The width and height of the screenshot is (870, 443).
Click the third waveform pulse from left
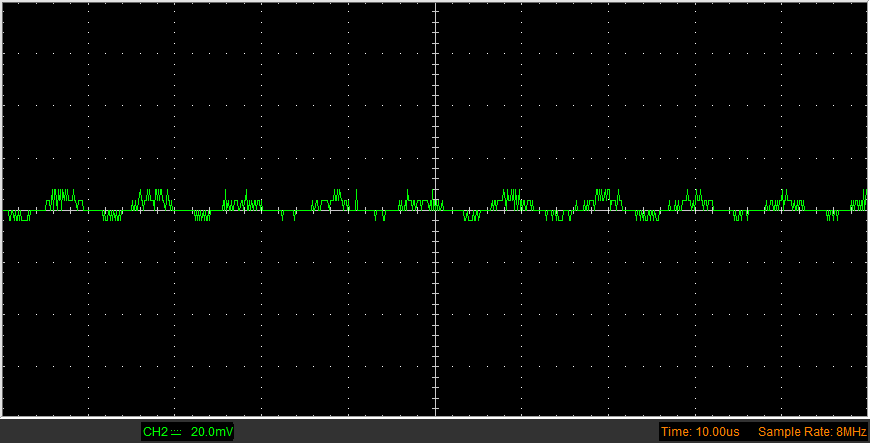242,201
